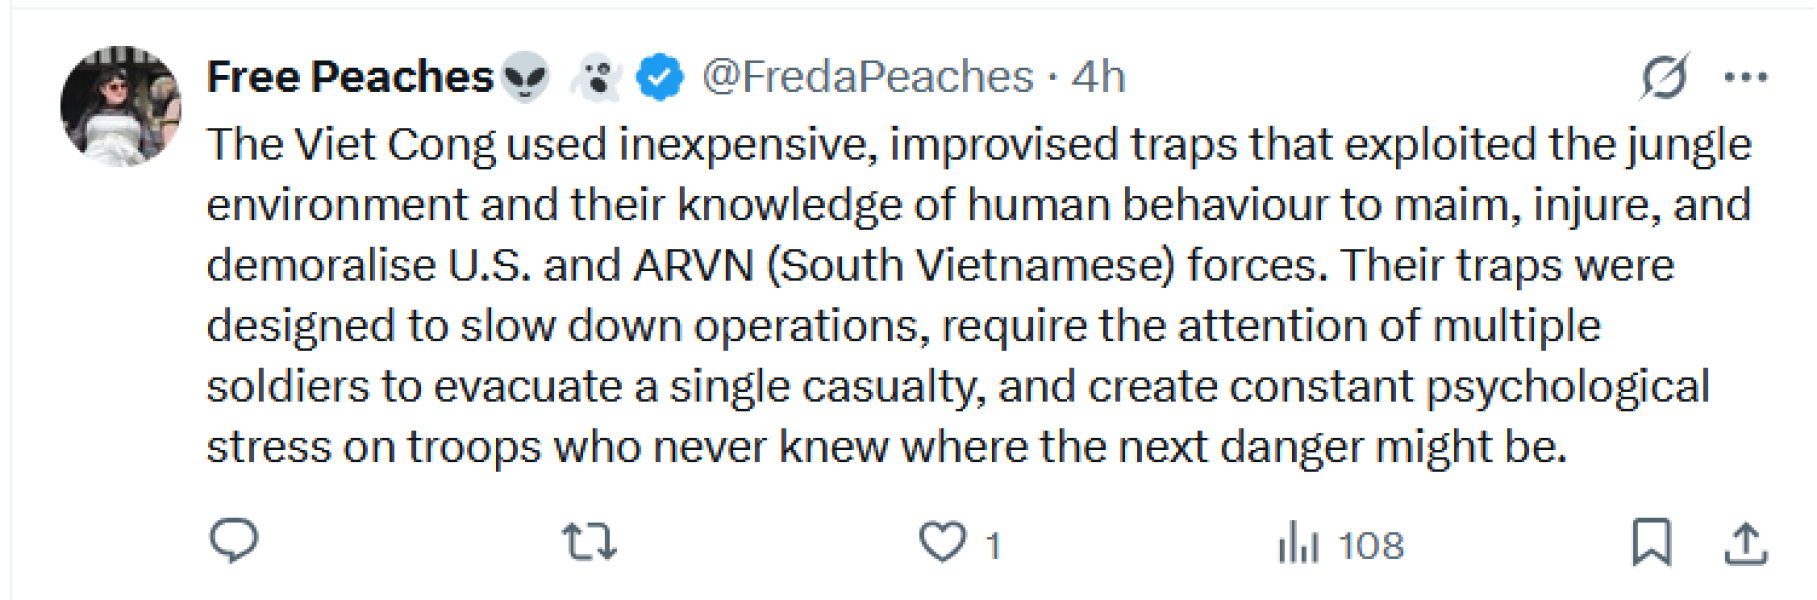
Task: Click the ghost emoji next to verified badge
Action: point(597,77)
